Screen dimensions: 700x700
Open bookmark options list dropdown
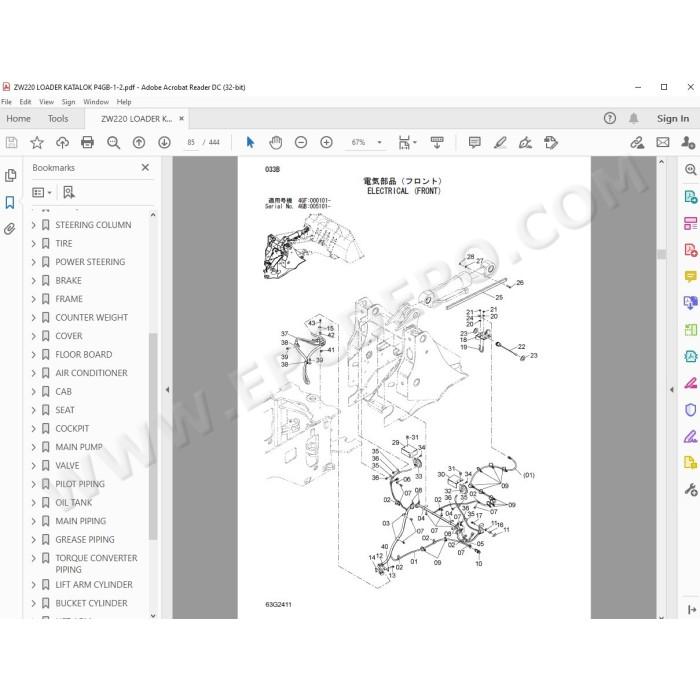[x=42, y=192]
